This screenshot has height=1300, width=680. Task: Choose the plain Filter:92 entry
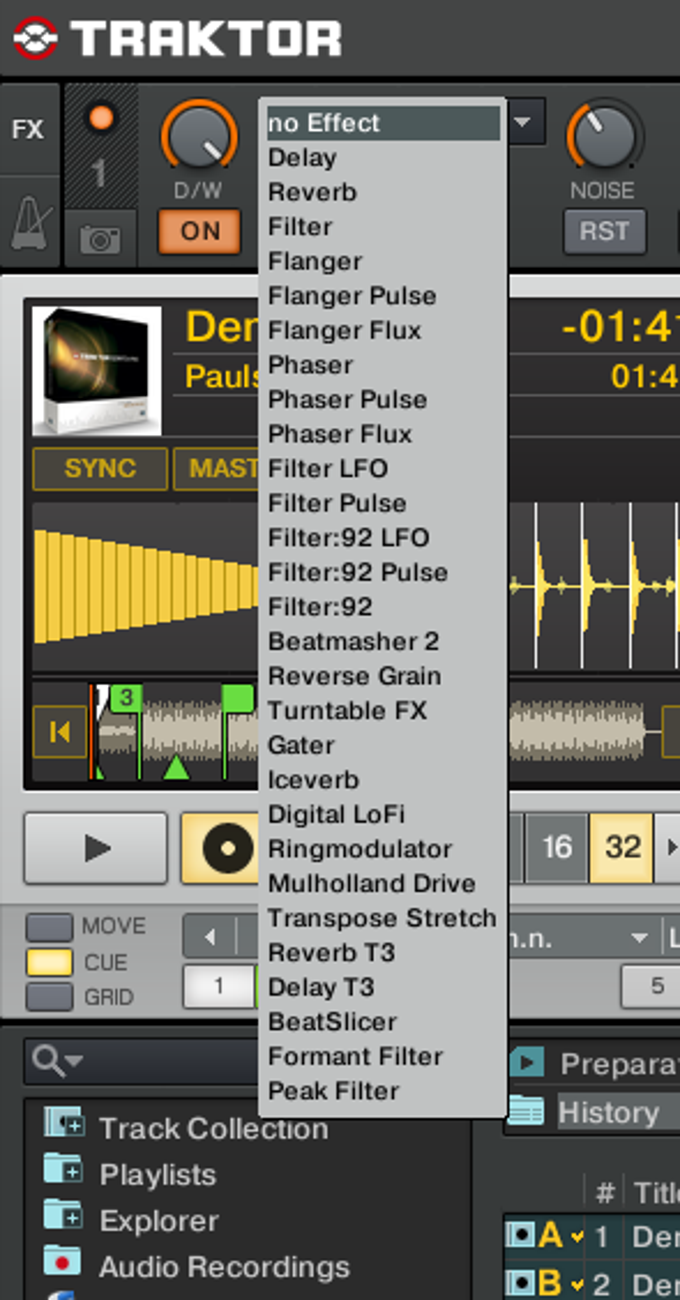click(383, 608)
